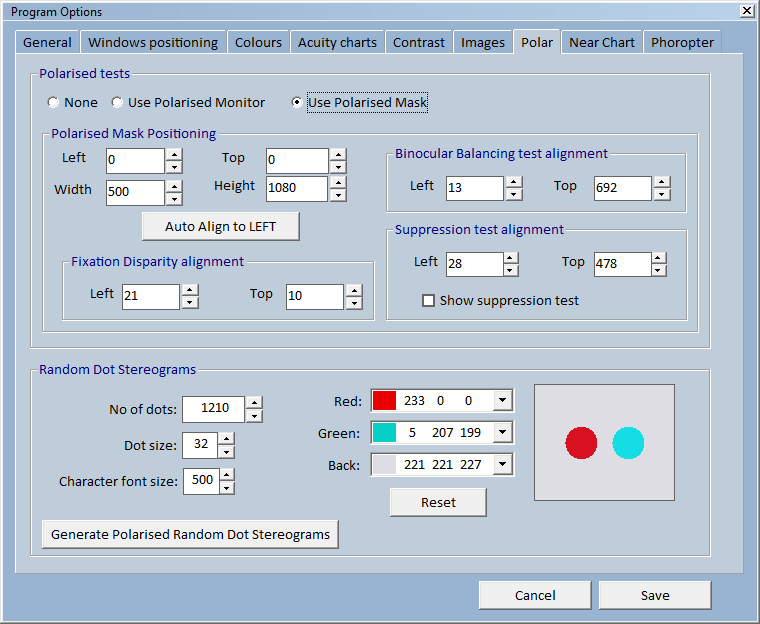
Task: Choose Use Polarised Monitor option
Action: [188, 102]
